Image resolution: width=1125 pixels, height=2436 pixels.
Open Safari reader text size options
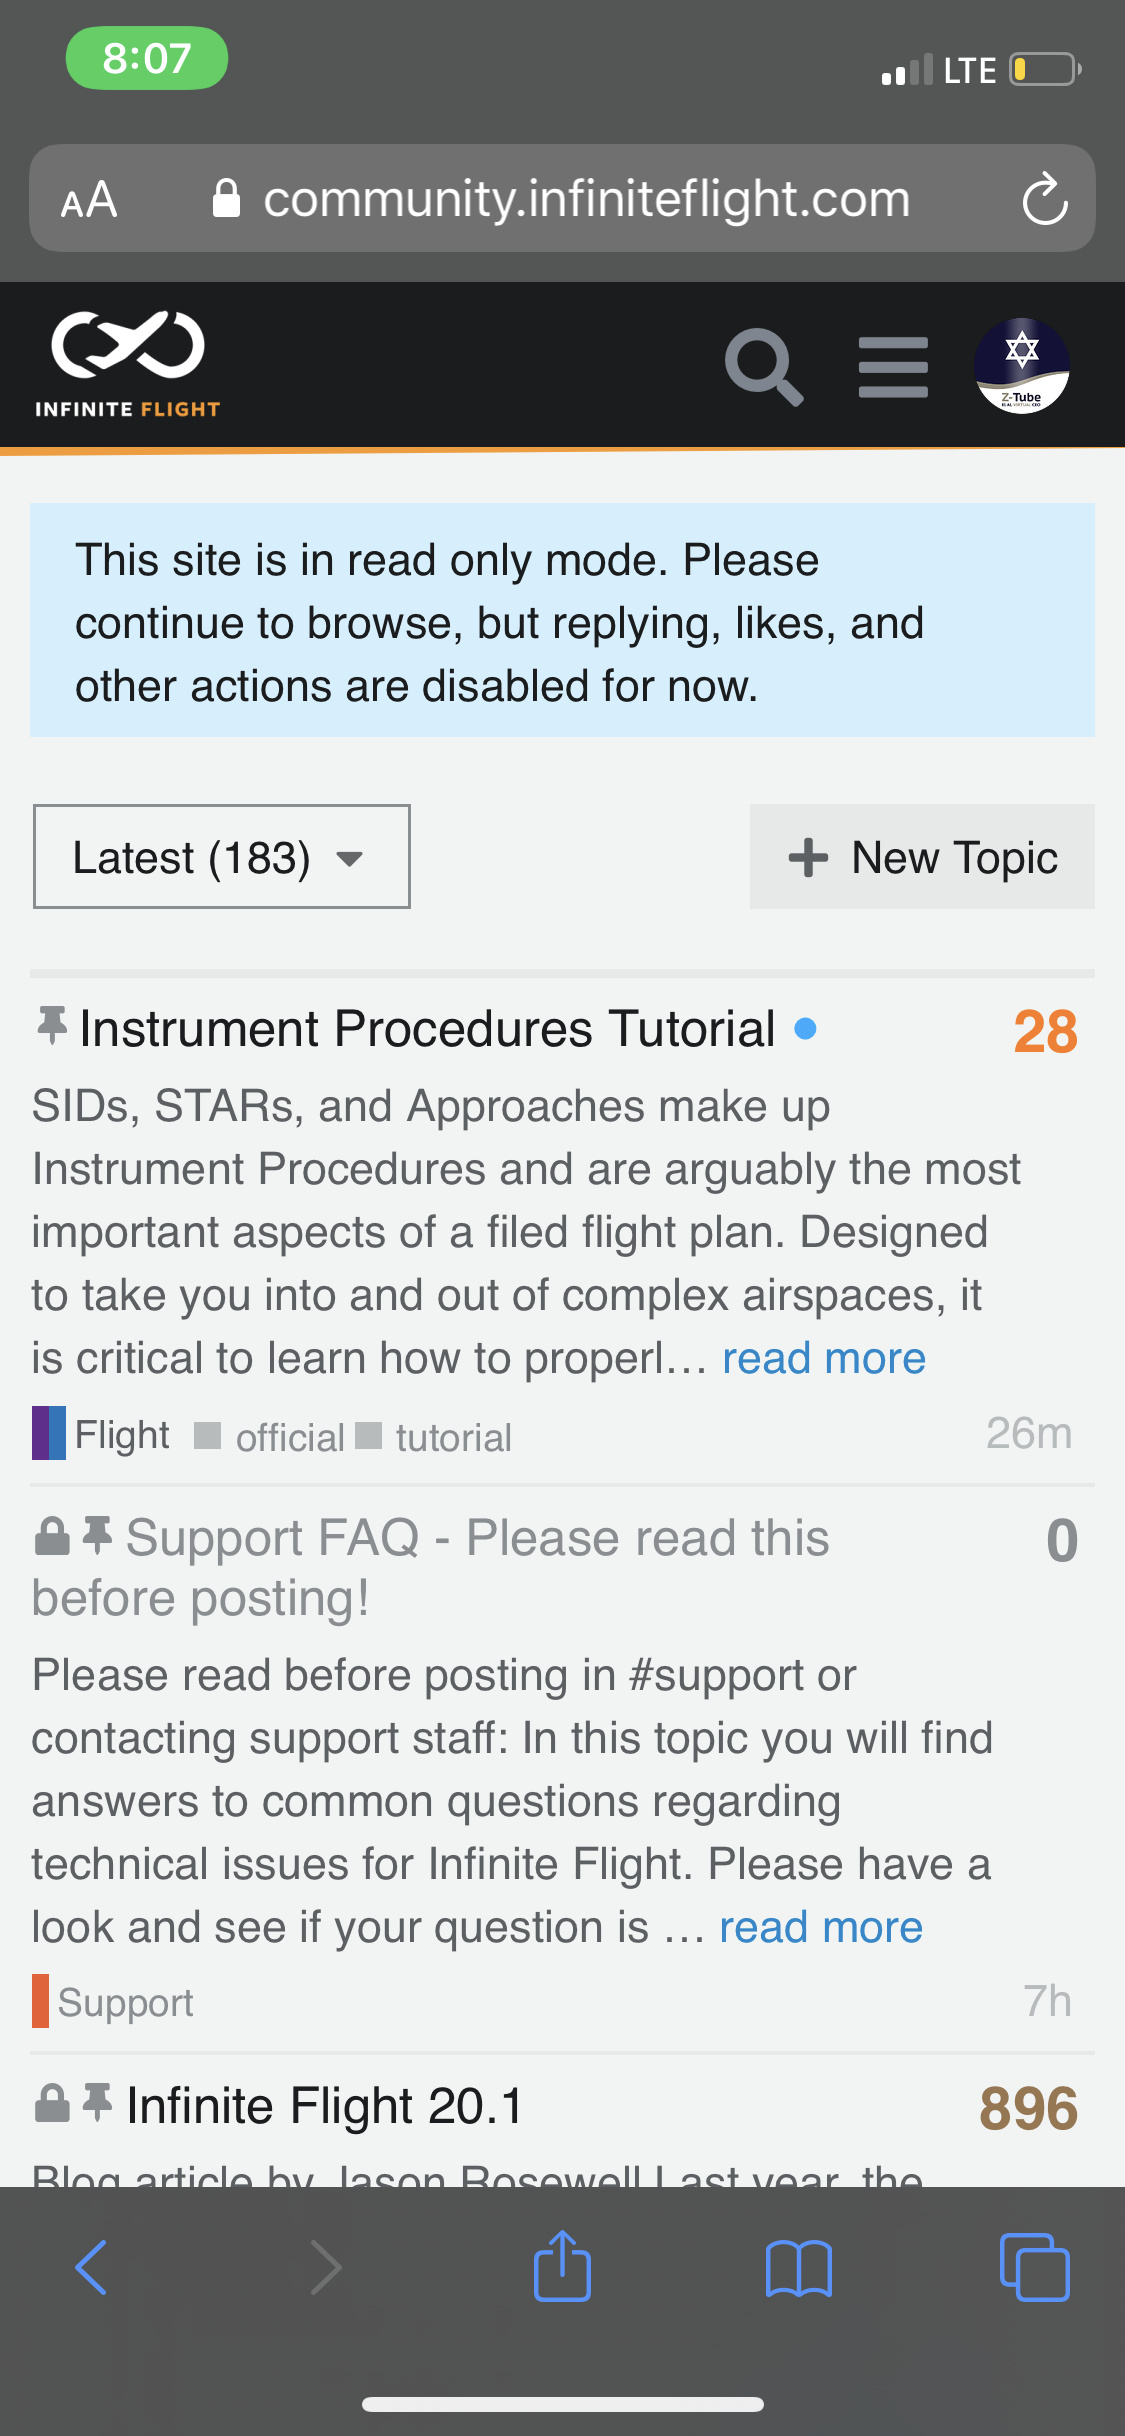(89, 199)
